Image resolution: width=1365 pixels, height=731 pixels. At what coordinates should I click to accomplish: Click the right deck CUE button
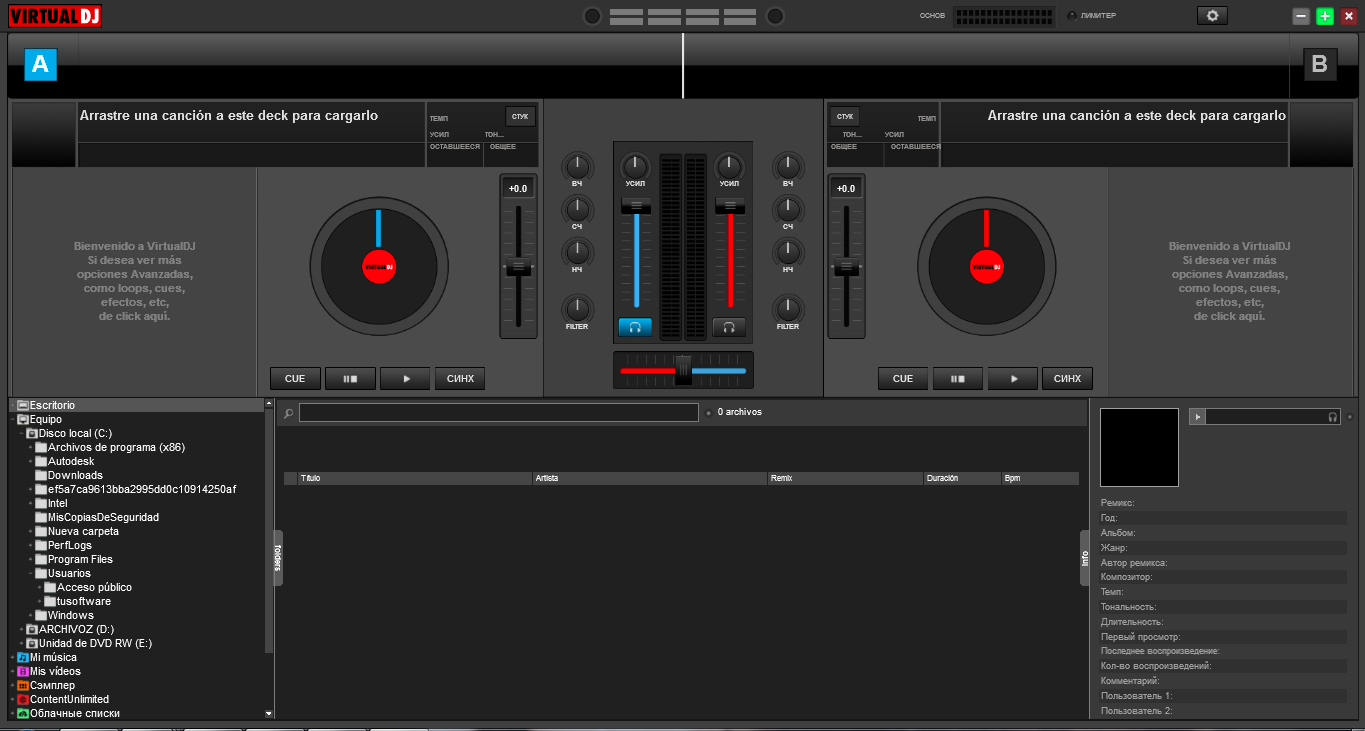(903, 379)
